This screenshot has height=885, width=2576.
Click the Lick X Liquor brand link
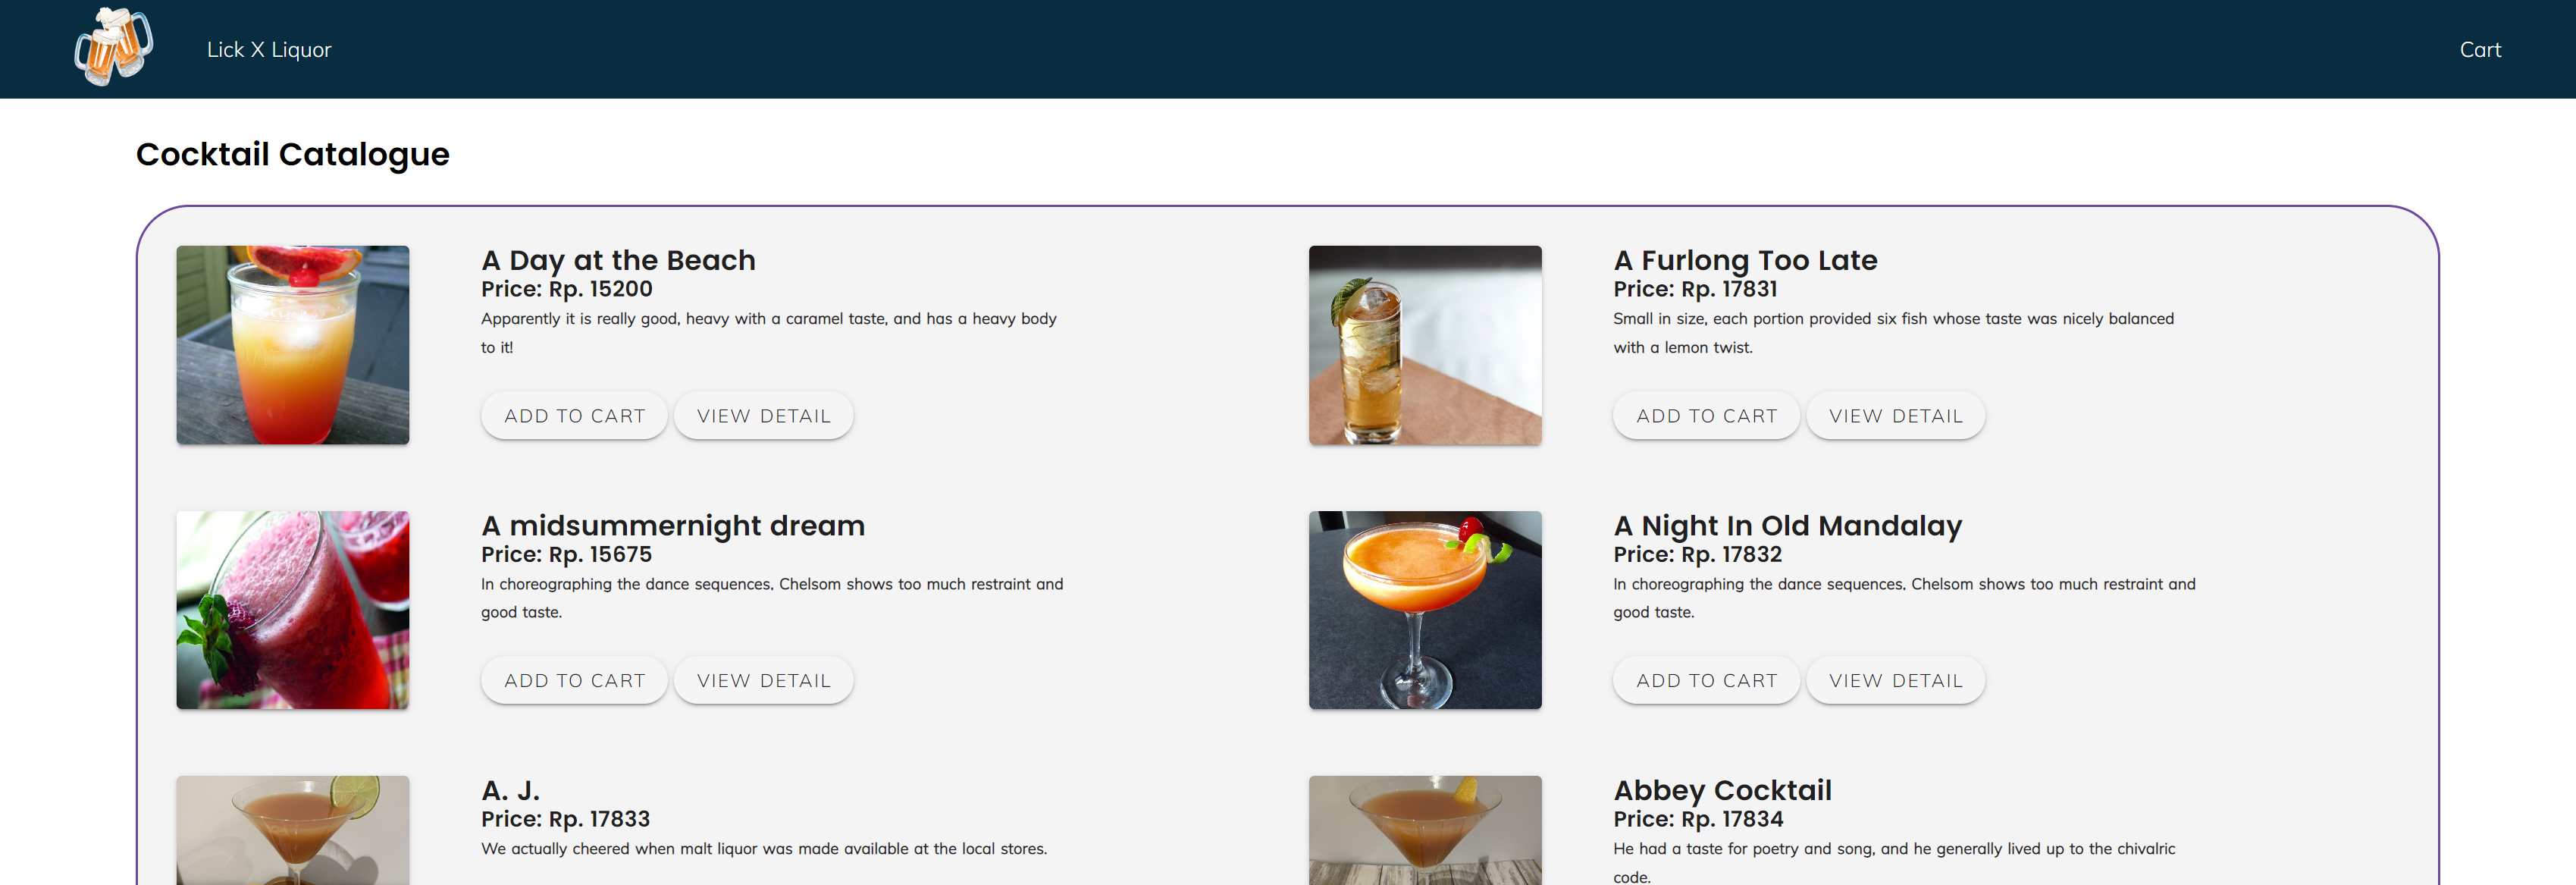[x=268, y=49]
